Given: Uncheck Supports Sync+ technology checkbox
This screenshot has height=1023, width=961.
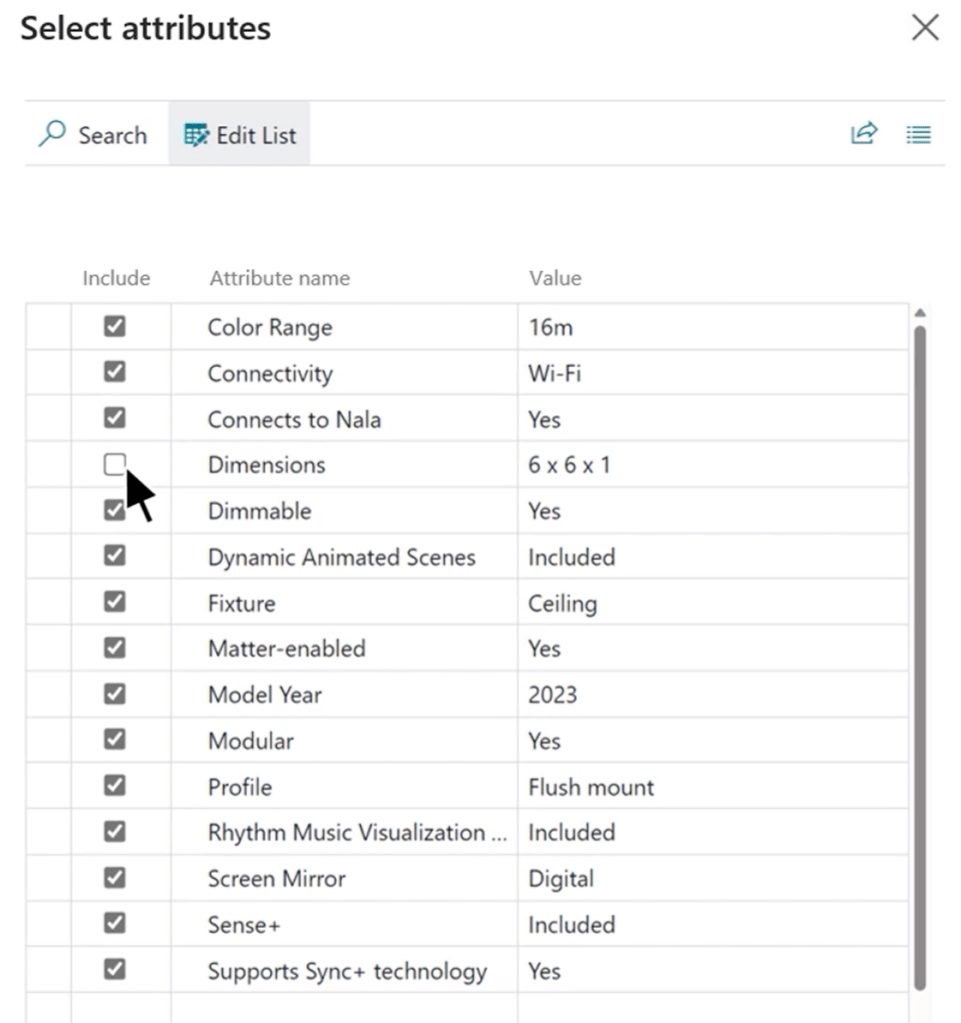Looking at the screenshot, I should pyautogui.click(x=115, y=969).
